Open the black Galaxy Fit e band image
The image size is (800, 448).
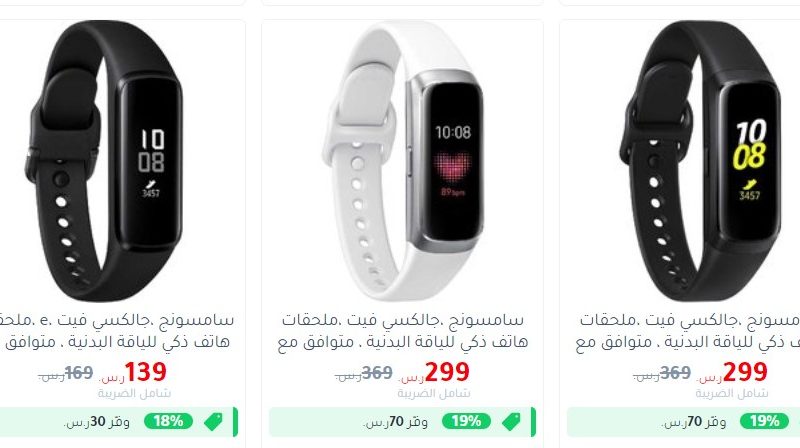[104, 161]
